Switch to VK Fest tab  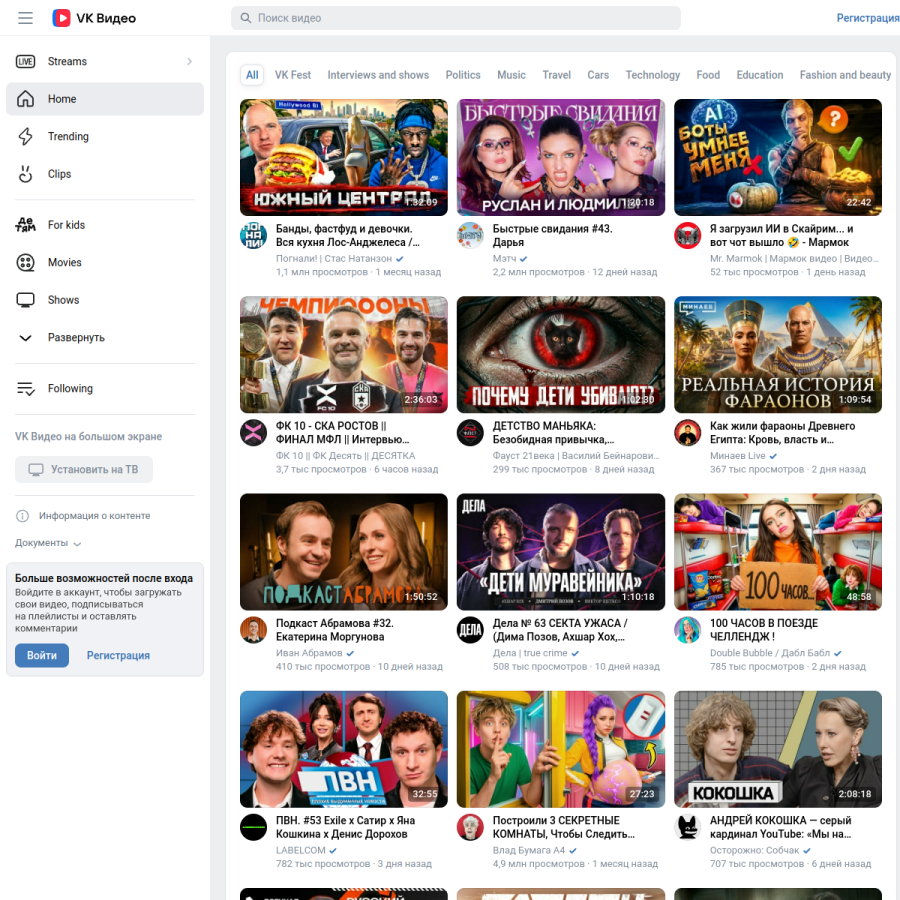pyautogui.click(x=293, y=75)
